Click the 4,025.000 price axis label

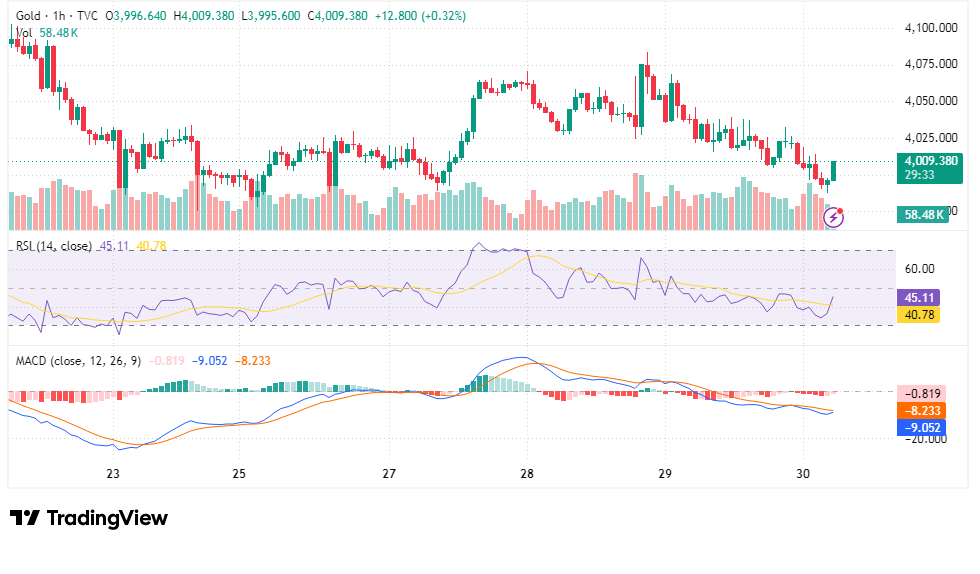931,138
